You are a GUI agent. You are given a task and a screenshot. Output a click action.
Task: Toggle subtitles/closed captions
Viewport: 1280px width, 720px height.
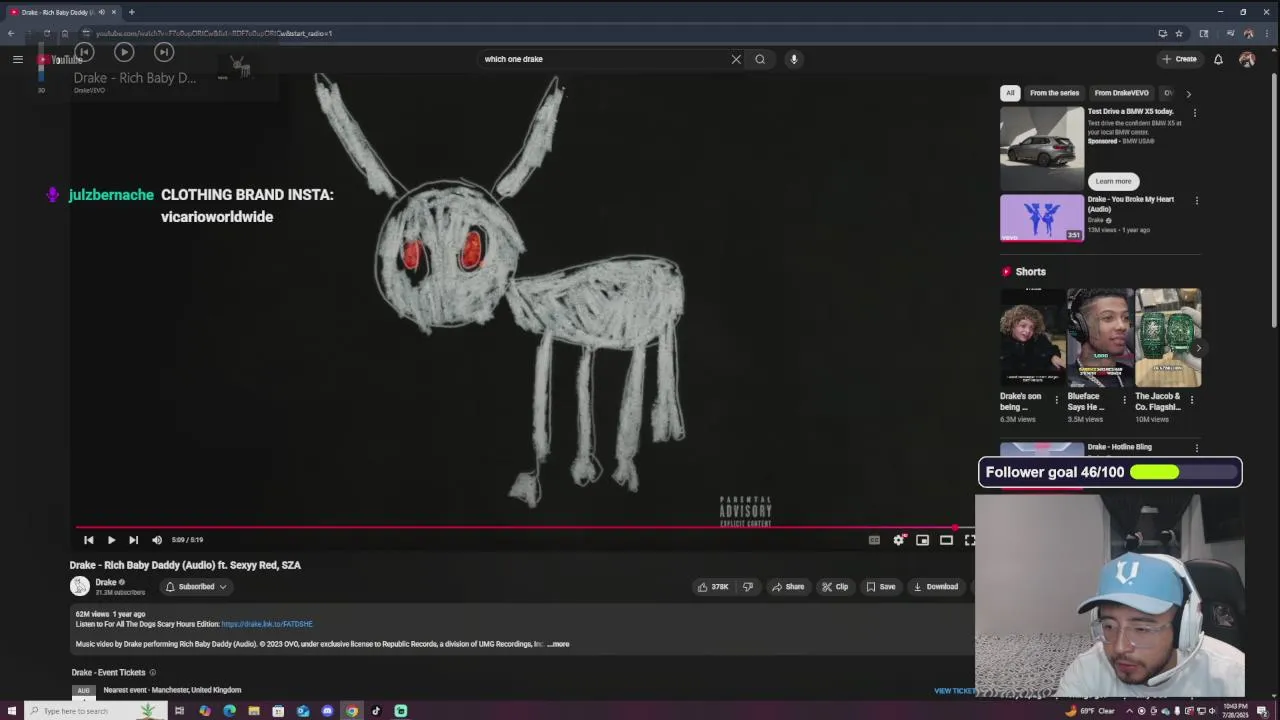coord(874,540)
